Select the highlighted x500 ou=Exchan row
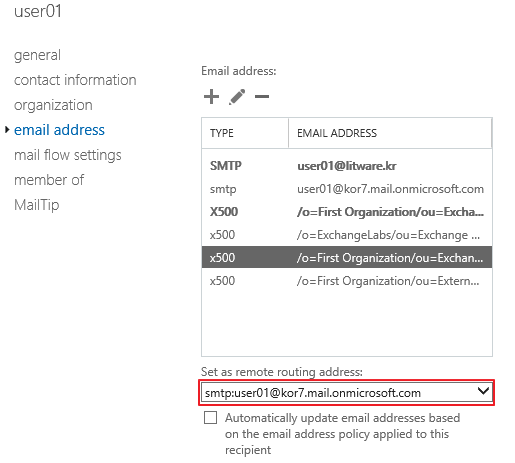This screenshot has height=463, width=515. [x=347, y=257]
